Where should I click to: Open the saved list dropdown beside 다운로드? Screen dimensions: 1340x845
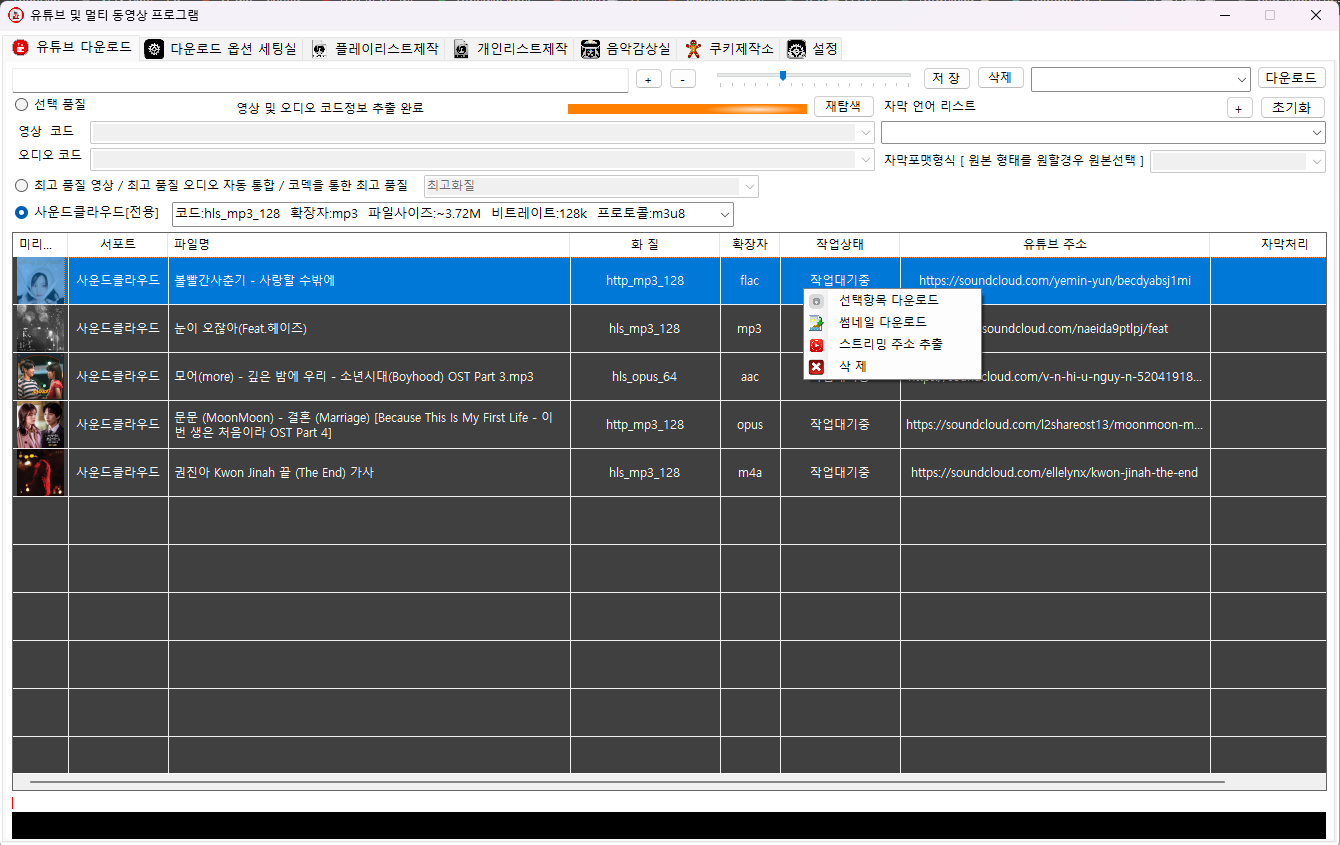tap(1141, 78)
